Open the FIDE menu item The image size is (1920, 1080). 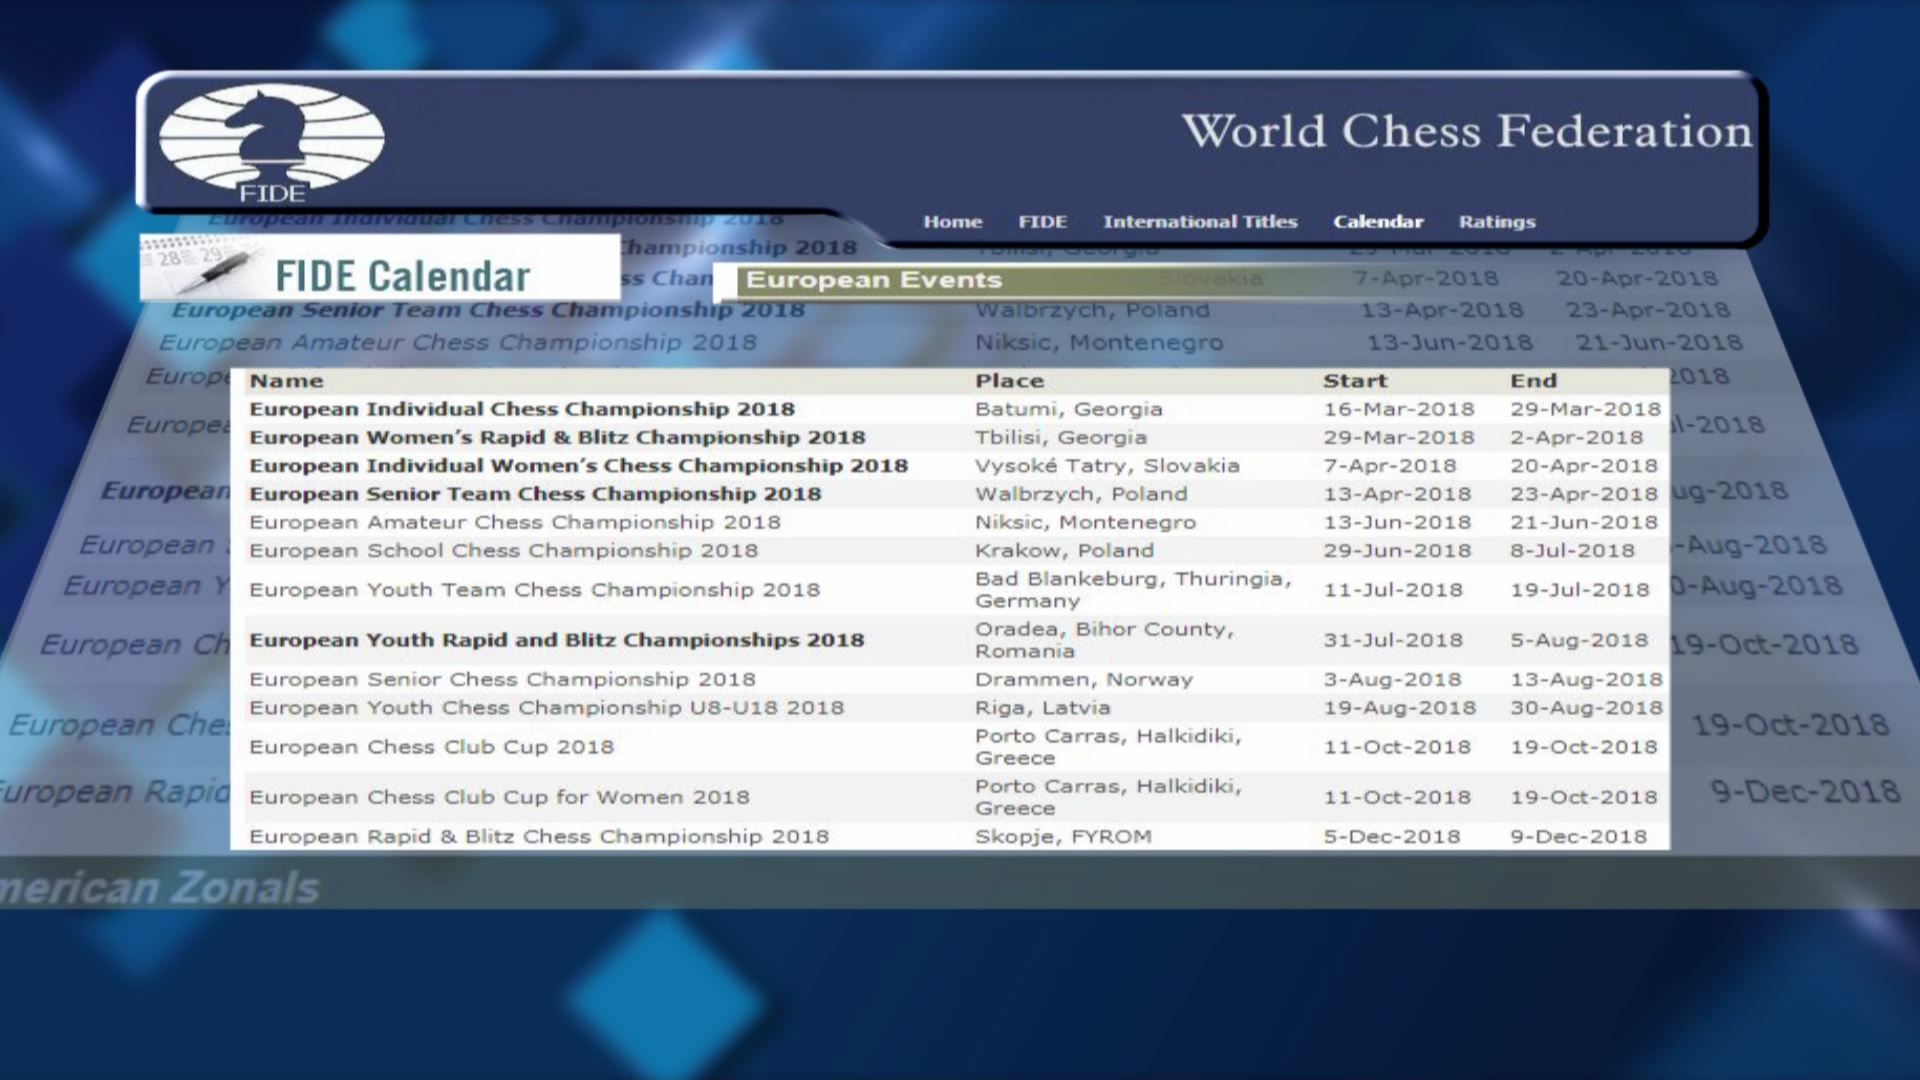(x=1042, y=222)
